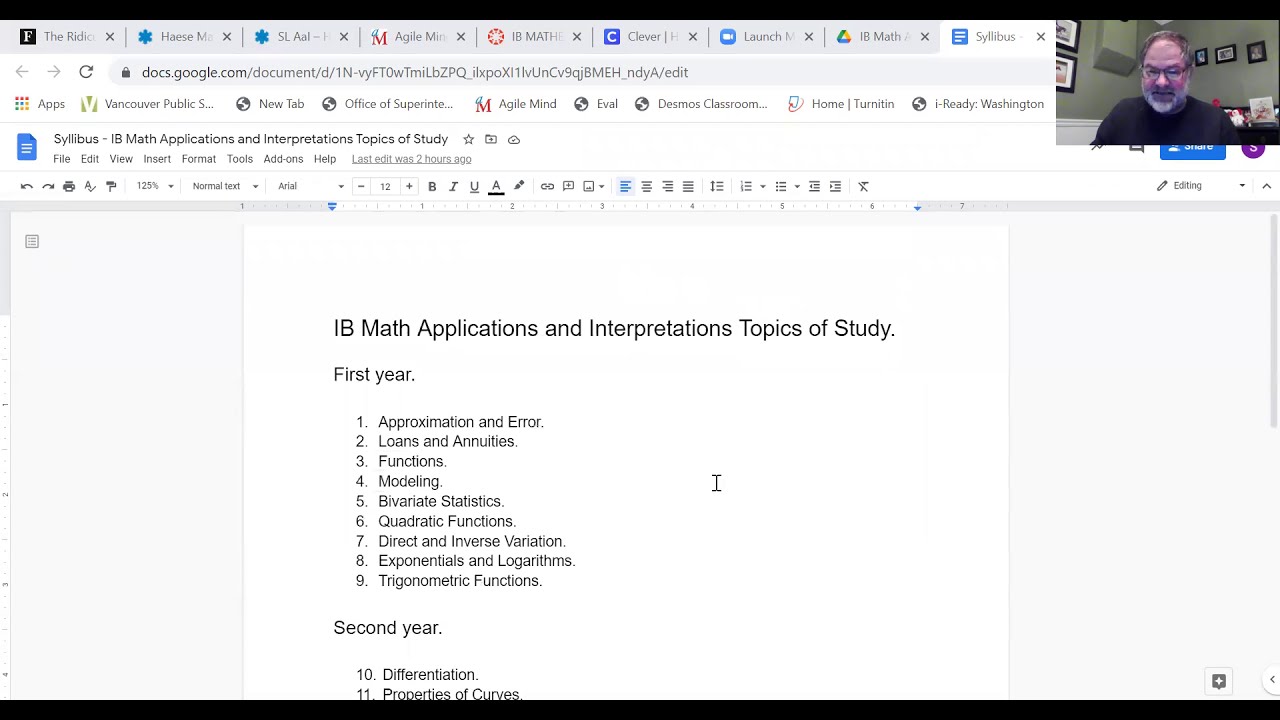Set right text alignment
This screenshot has width=1280, height=720.
point(667,186)
